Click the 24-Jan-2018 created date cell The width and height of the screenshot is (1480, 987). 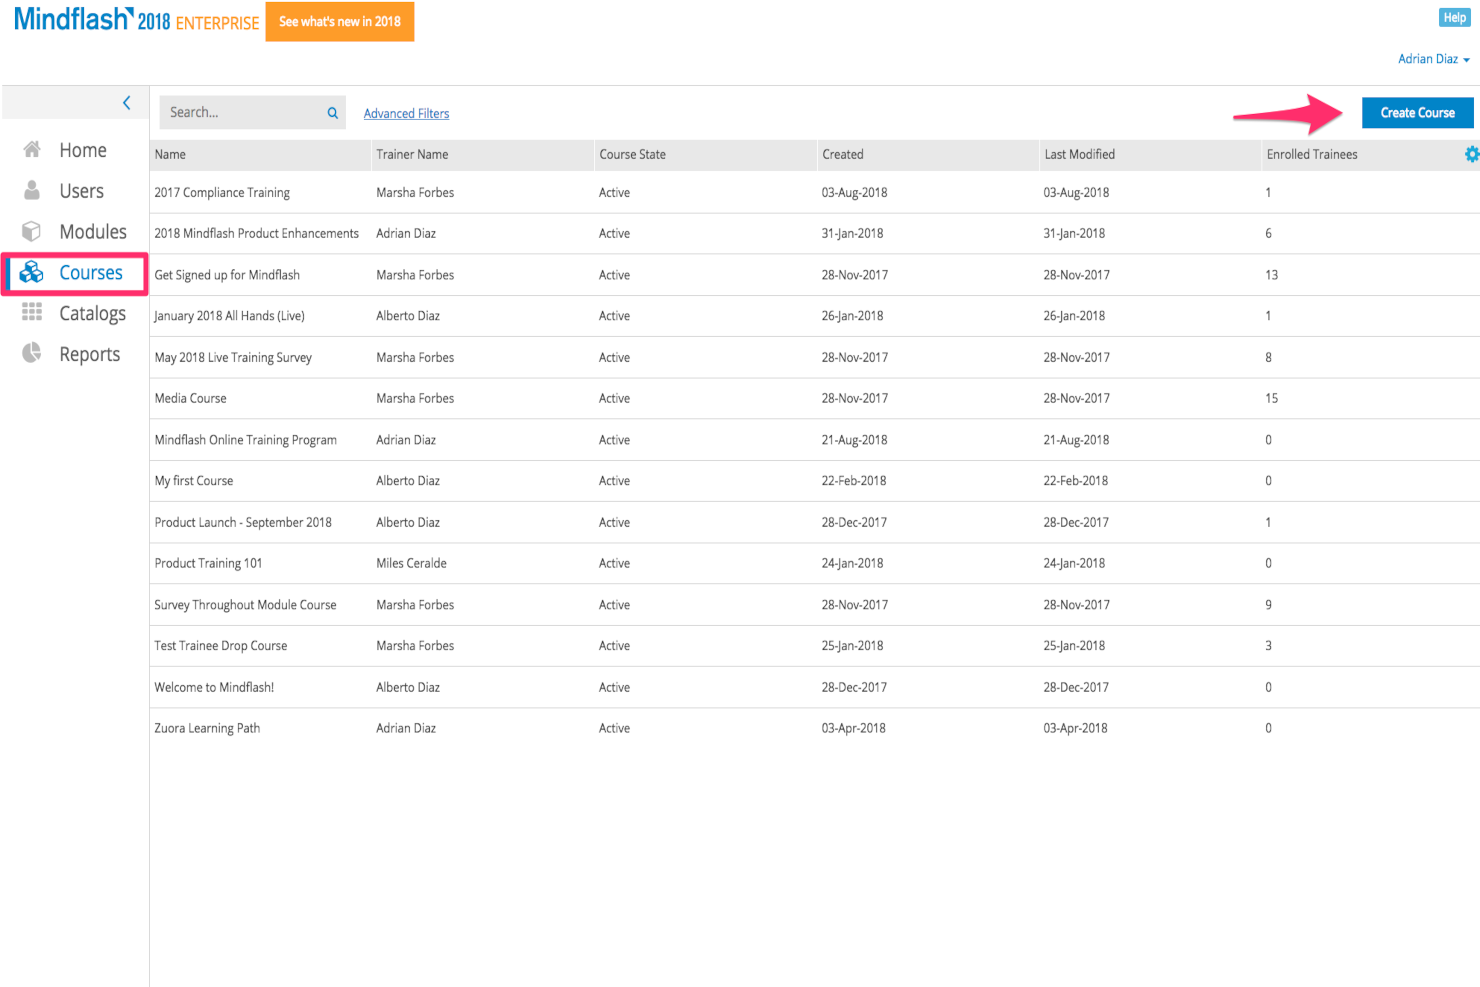852,564
